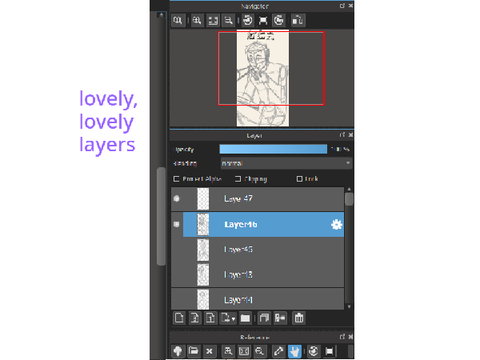Enable the Protect Alpha checkbox
480x360 pixels.
coord(176,179)
